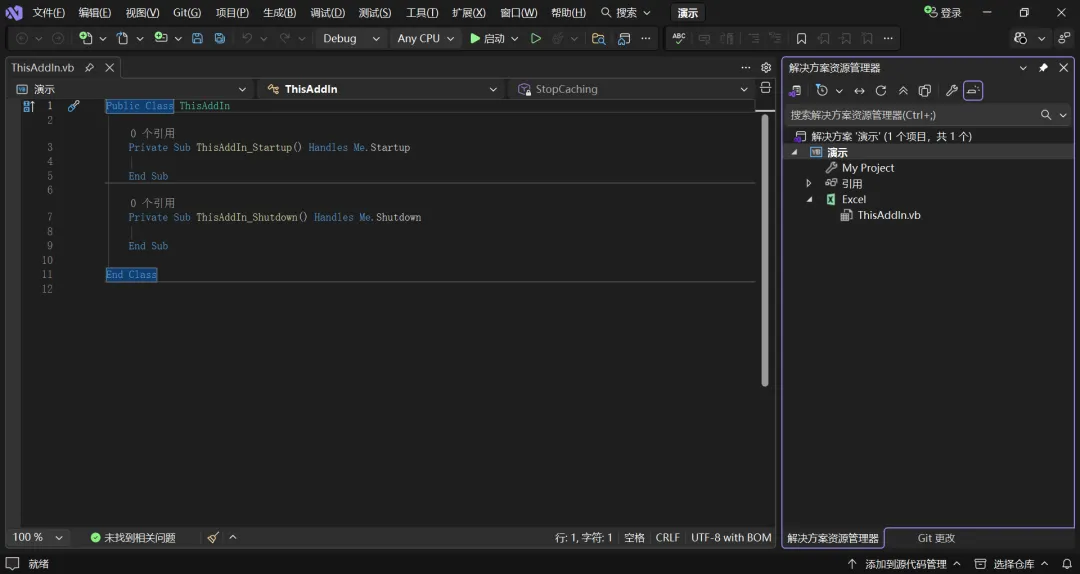Click the Save All toolbar icon
Image resolution: width=1080 pixels, height=574 pixels.
219,38
